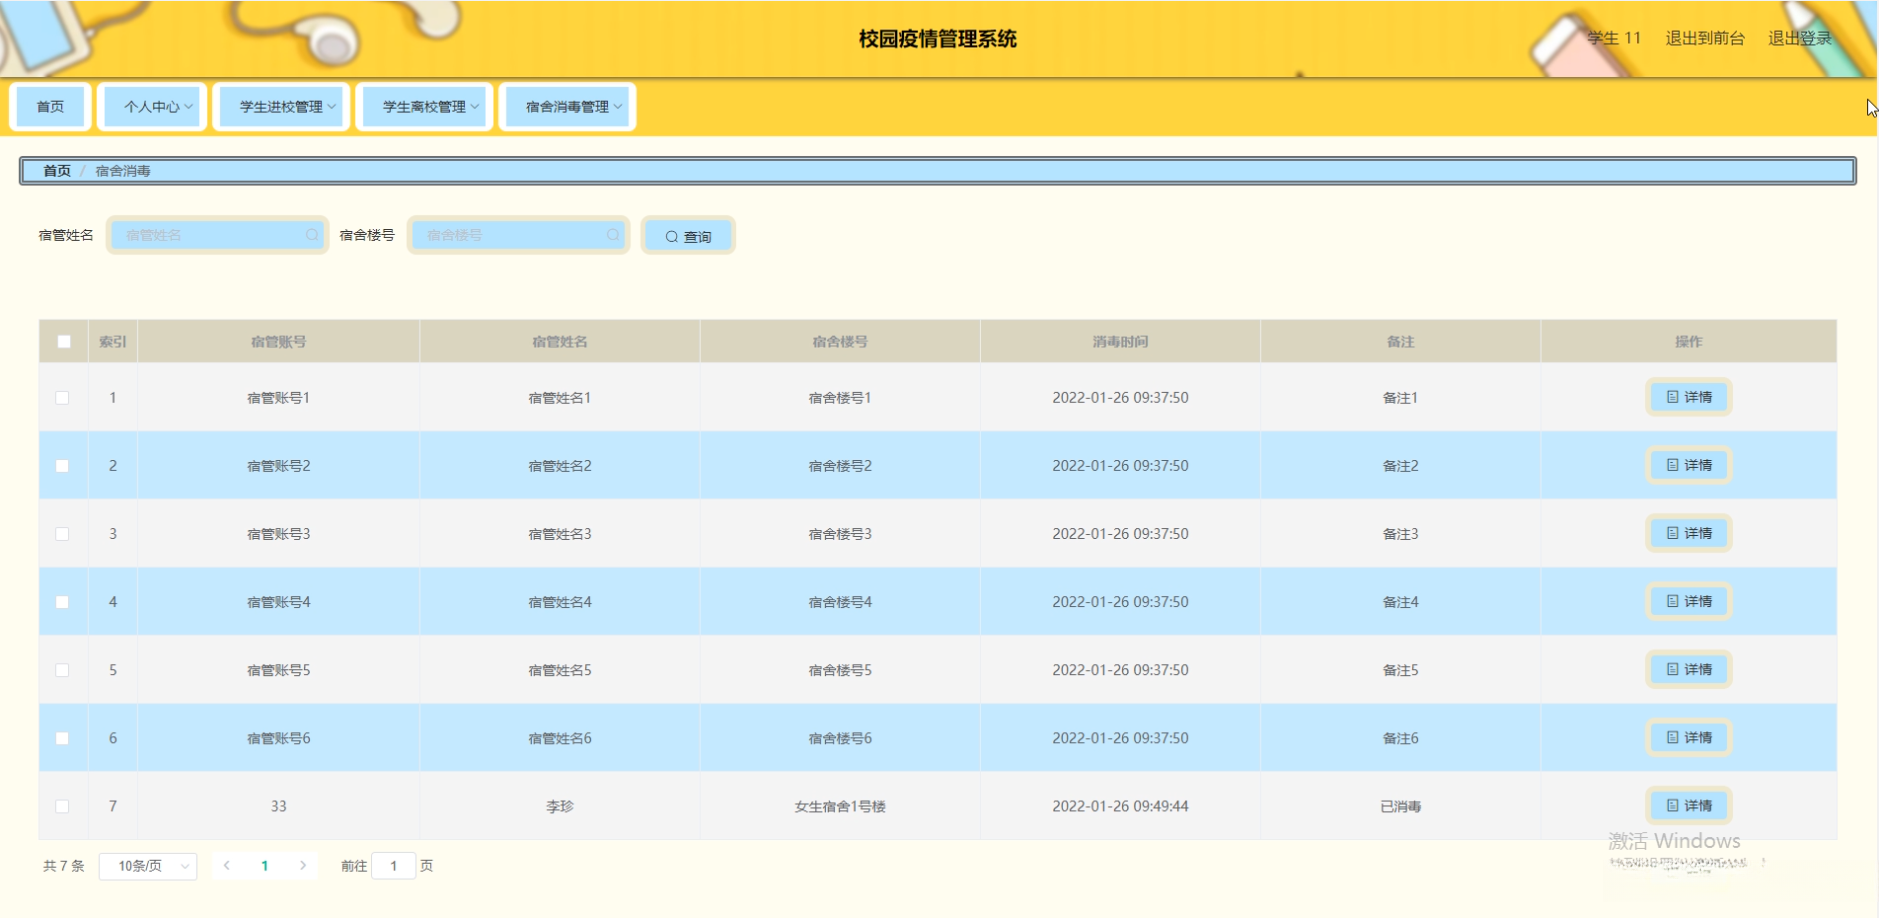This screenshot has height=918, width=1879.
Task: Tick the checkbox for row 宿管账号4
Action: click(x=62, y=602)
